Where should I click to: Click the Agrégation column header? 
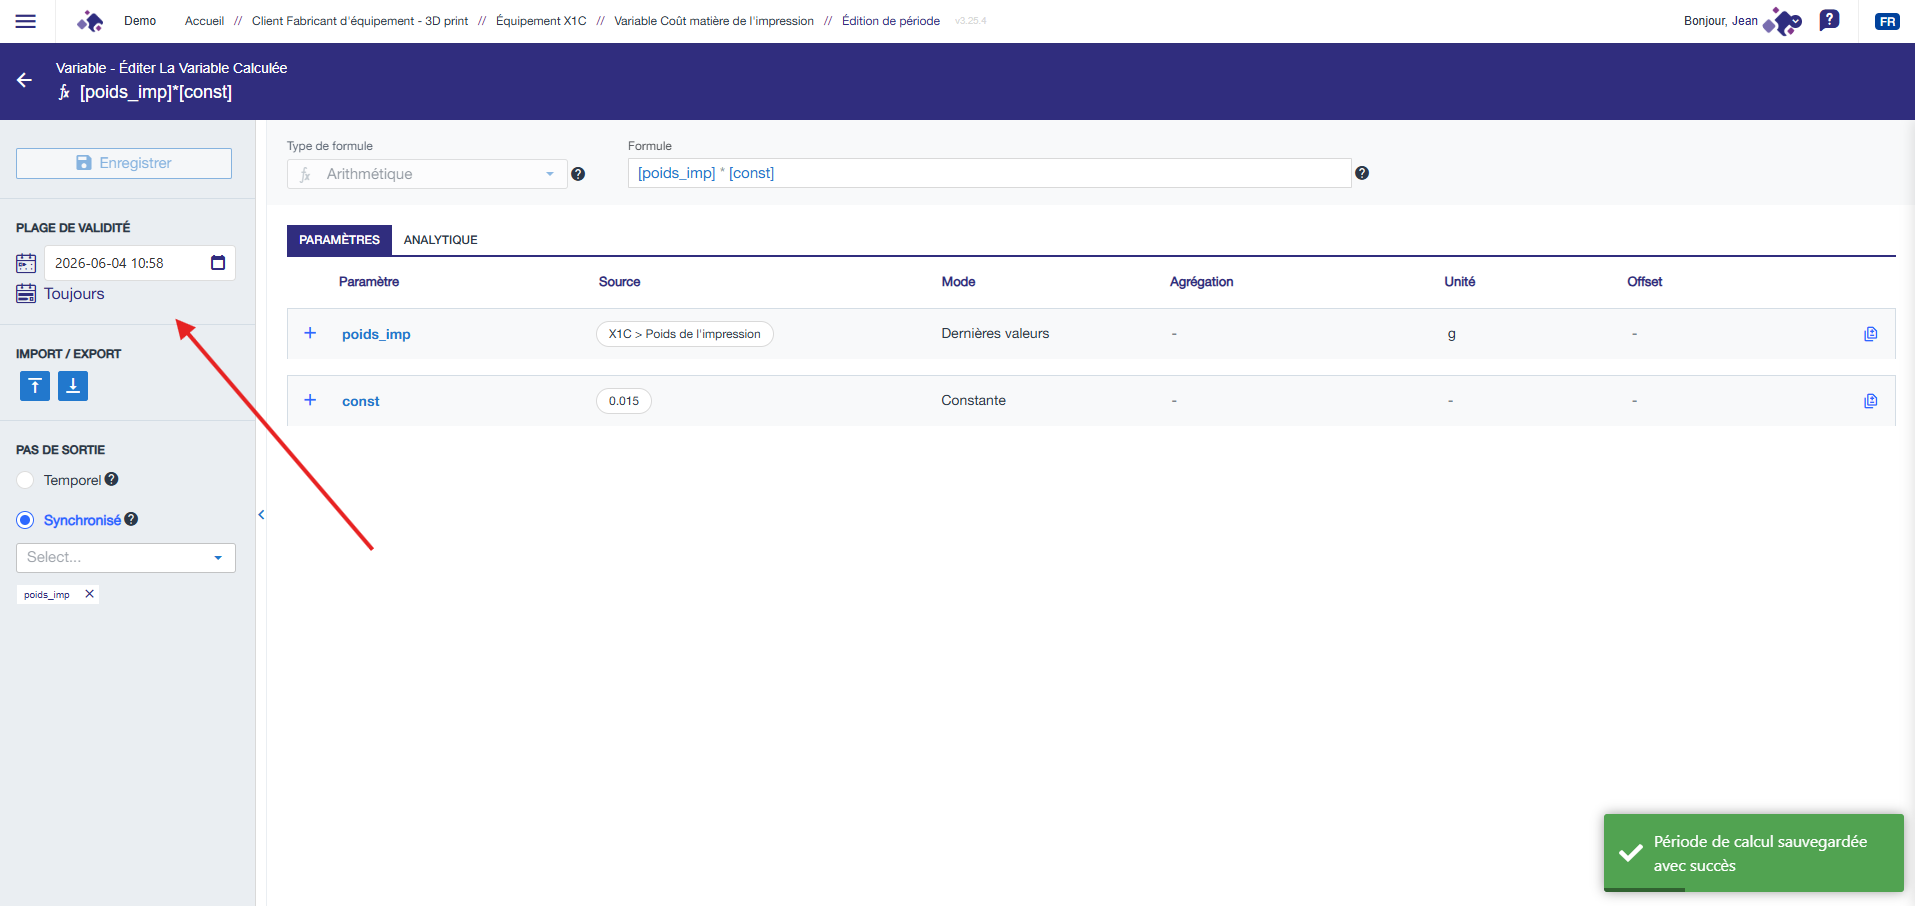pos(1202,282)
